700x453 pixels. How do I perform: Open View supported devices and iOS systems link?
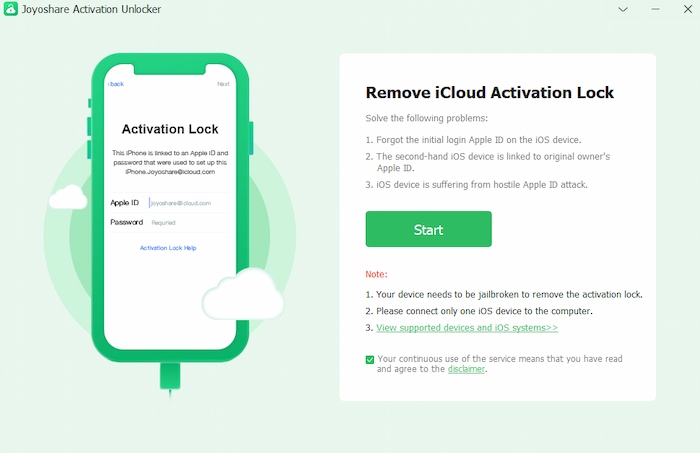(x=467, y=328)
